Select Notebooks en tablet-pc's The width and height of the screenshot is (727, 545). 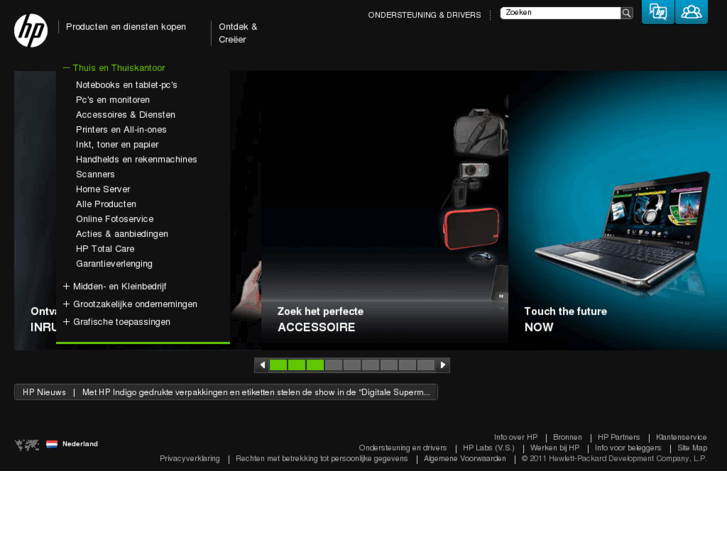[126, 85]
